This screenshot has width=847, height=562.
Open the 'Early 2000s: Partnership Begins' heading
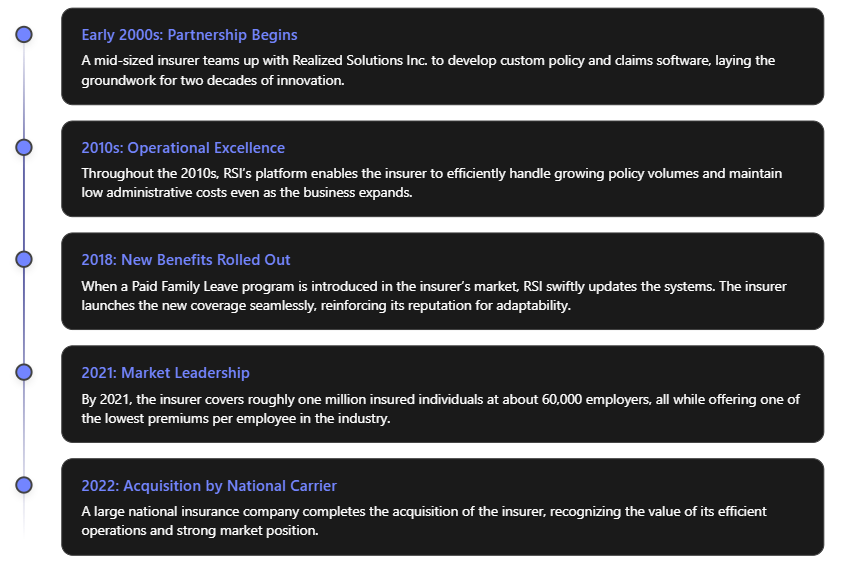tap(189, 35)
